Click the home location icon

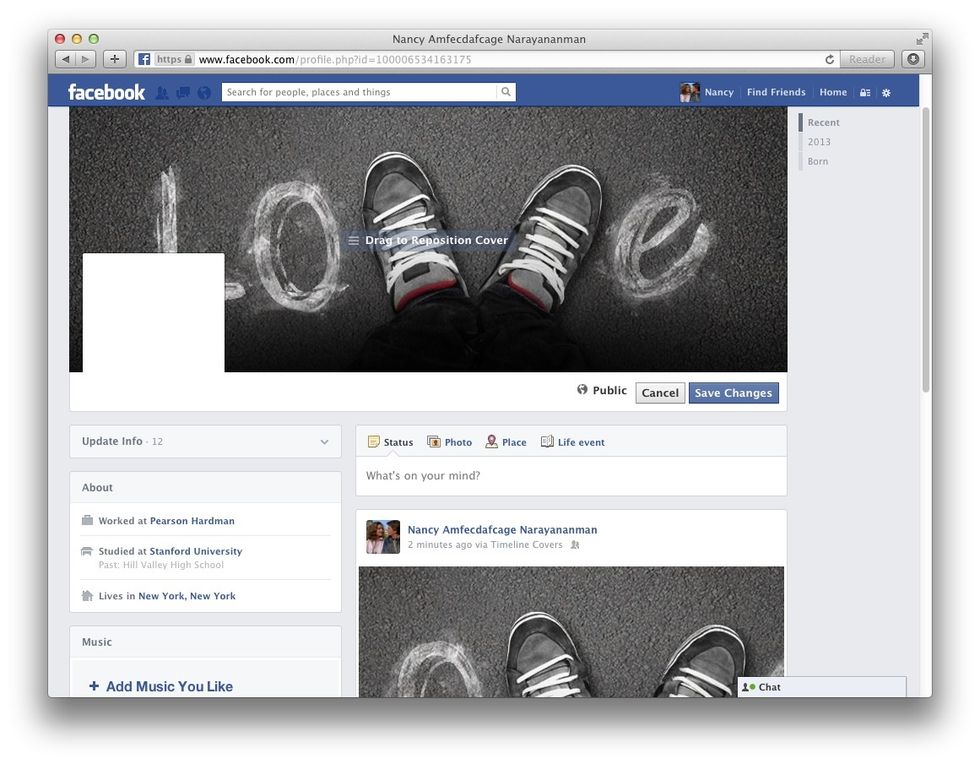(x=88, y=596)
